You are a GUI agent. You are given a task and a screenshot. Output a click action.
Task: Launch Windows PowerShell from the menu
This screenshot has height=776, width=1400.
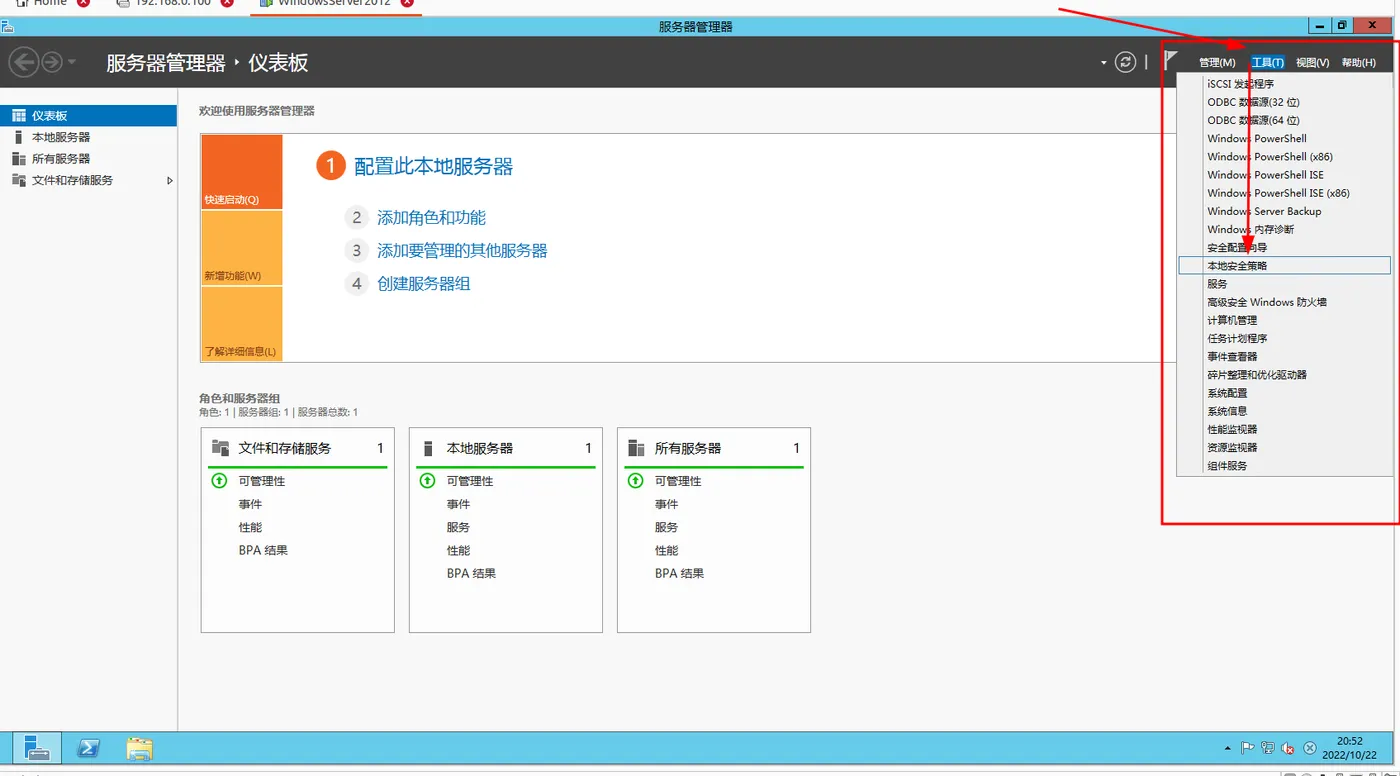[1284, 138]
